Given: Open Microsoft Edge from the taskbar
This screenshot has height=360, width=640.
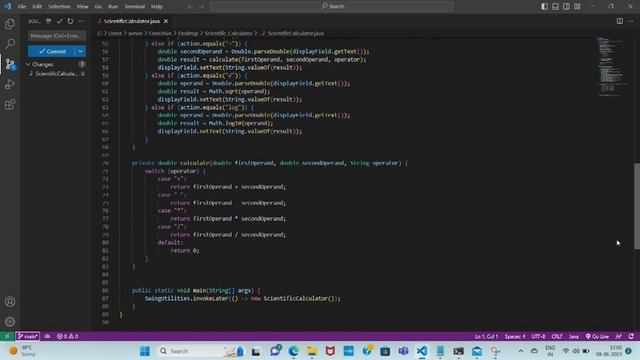Looking at the screenshot, I should click(293, 351).
